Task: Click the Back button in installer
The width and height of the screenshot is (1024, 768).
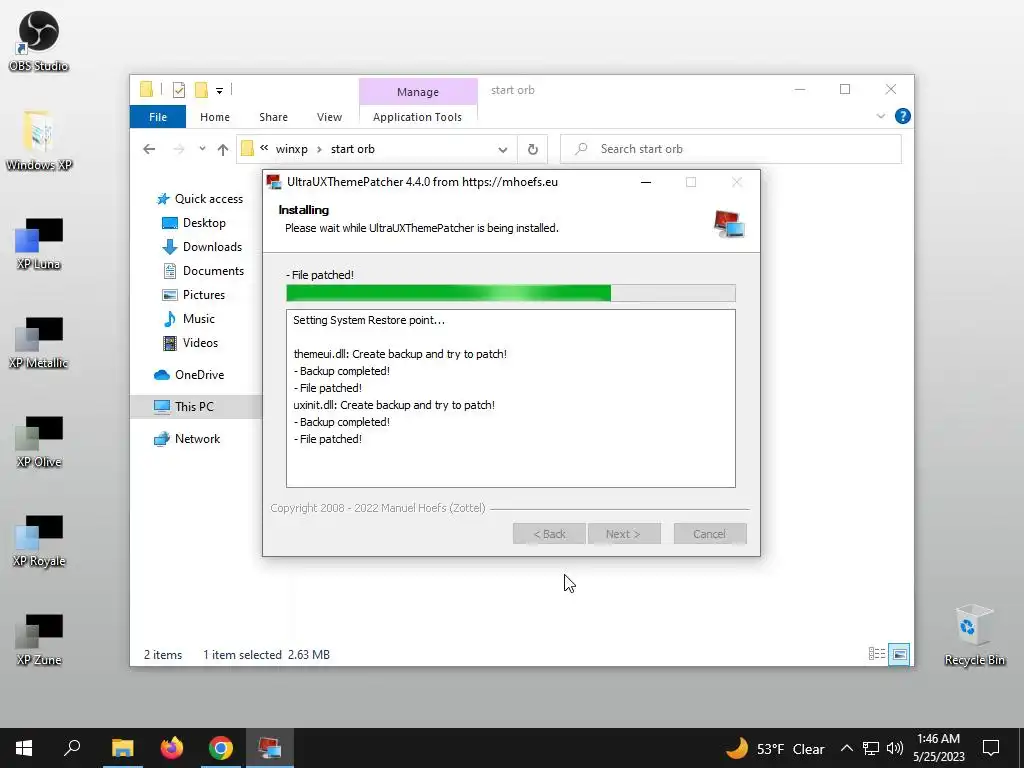Action: [x=549, y=534]
